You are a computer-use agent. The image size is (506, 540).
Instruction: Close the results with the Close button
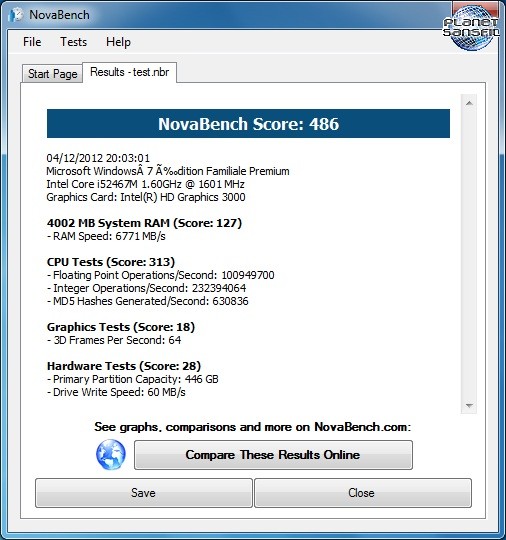tap(363, 493)
